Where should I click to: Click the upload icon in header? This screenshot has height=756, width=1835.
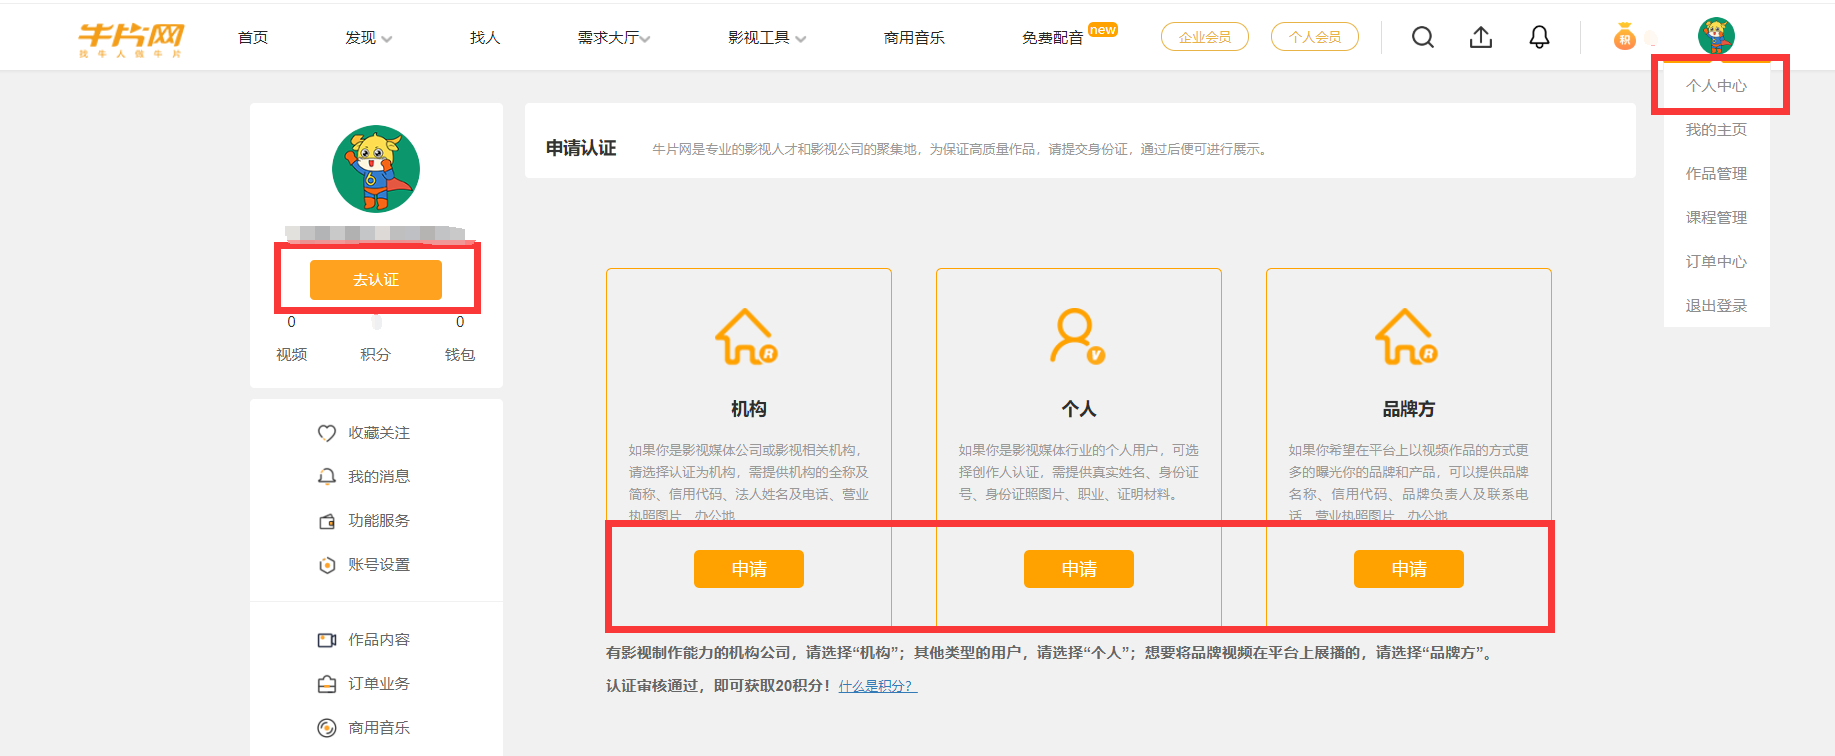click(x=1480, y=37)
